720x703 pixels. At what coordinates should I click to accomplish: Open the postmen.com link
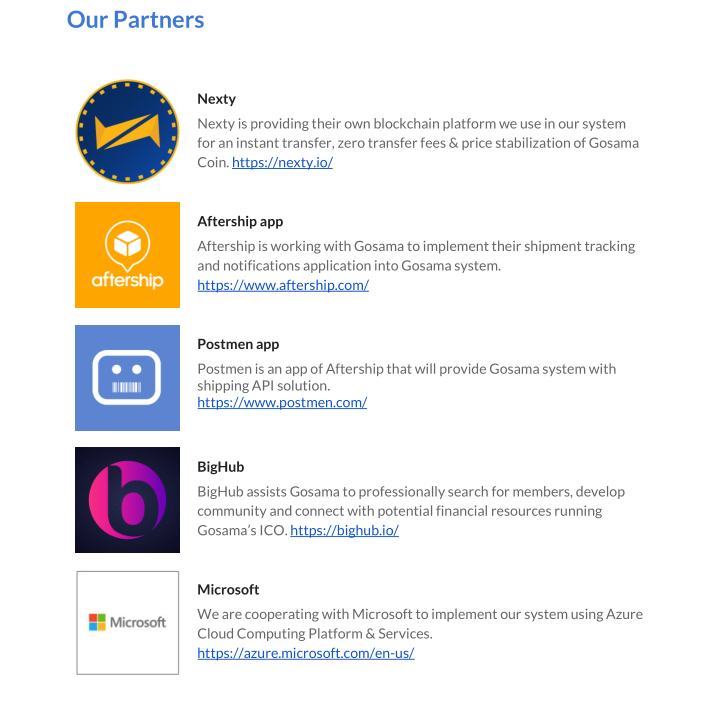[282, 403]
